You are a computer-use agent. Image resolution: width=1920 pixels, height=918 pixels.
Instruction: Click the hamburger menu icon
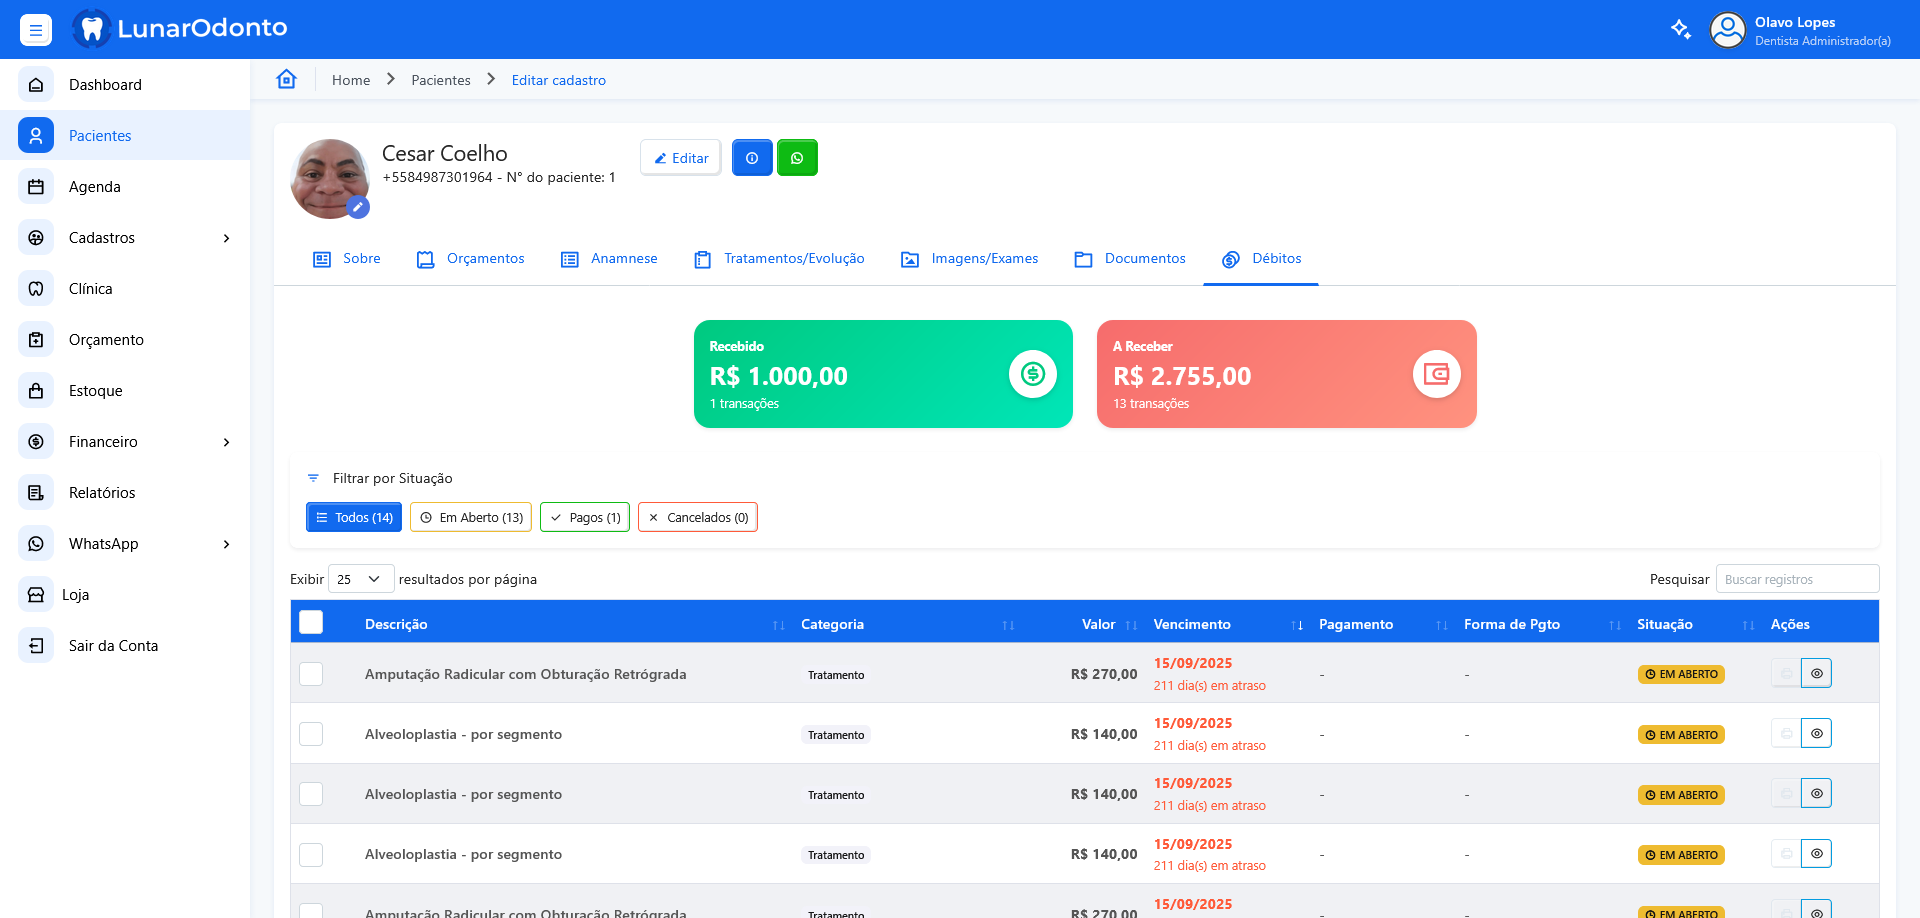pyautogui.click(x=36, y=30)
